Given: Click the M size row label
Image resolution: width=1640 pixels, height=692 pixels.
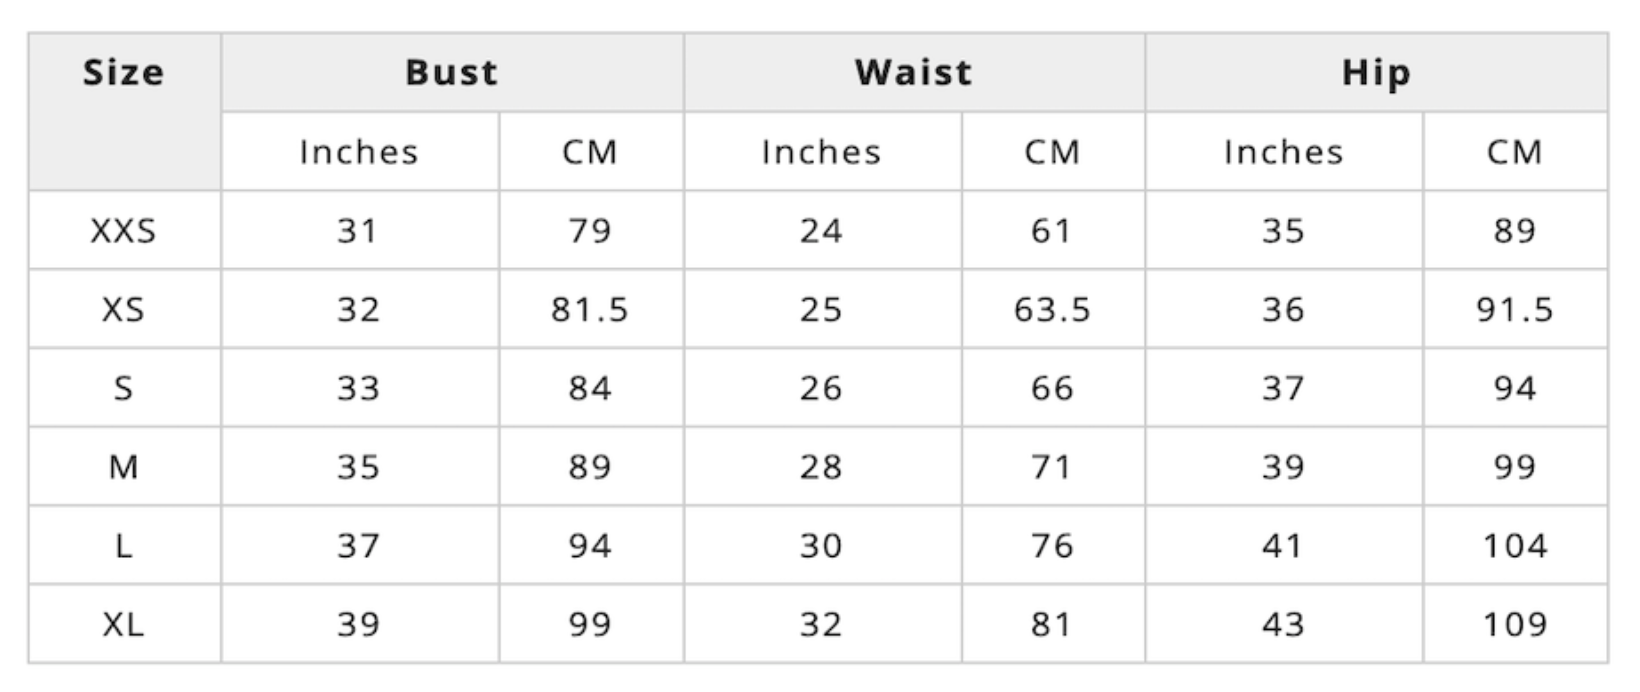Looking at the screenshot, I should tap(123, 467).
